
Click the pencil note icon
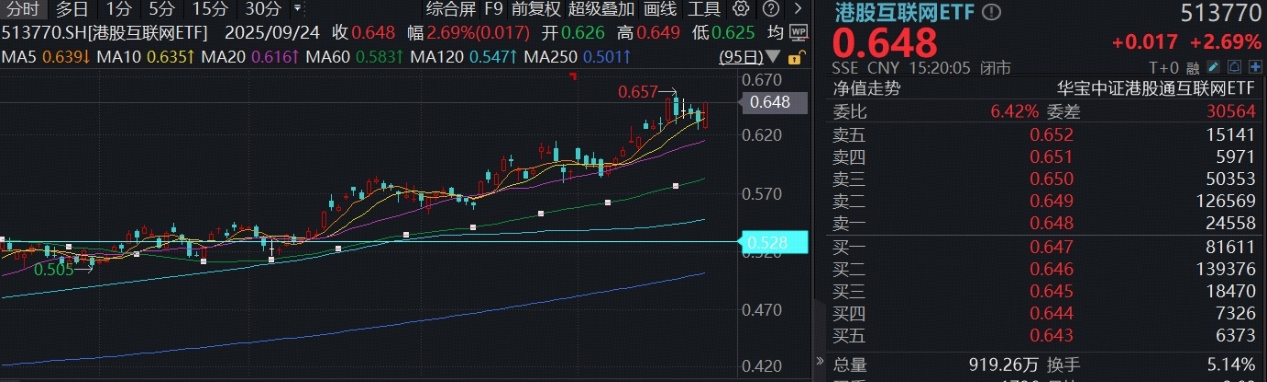click(x=1213, y=68)
